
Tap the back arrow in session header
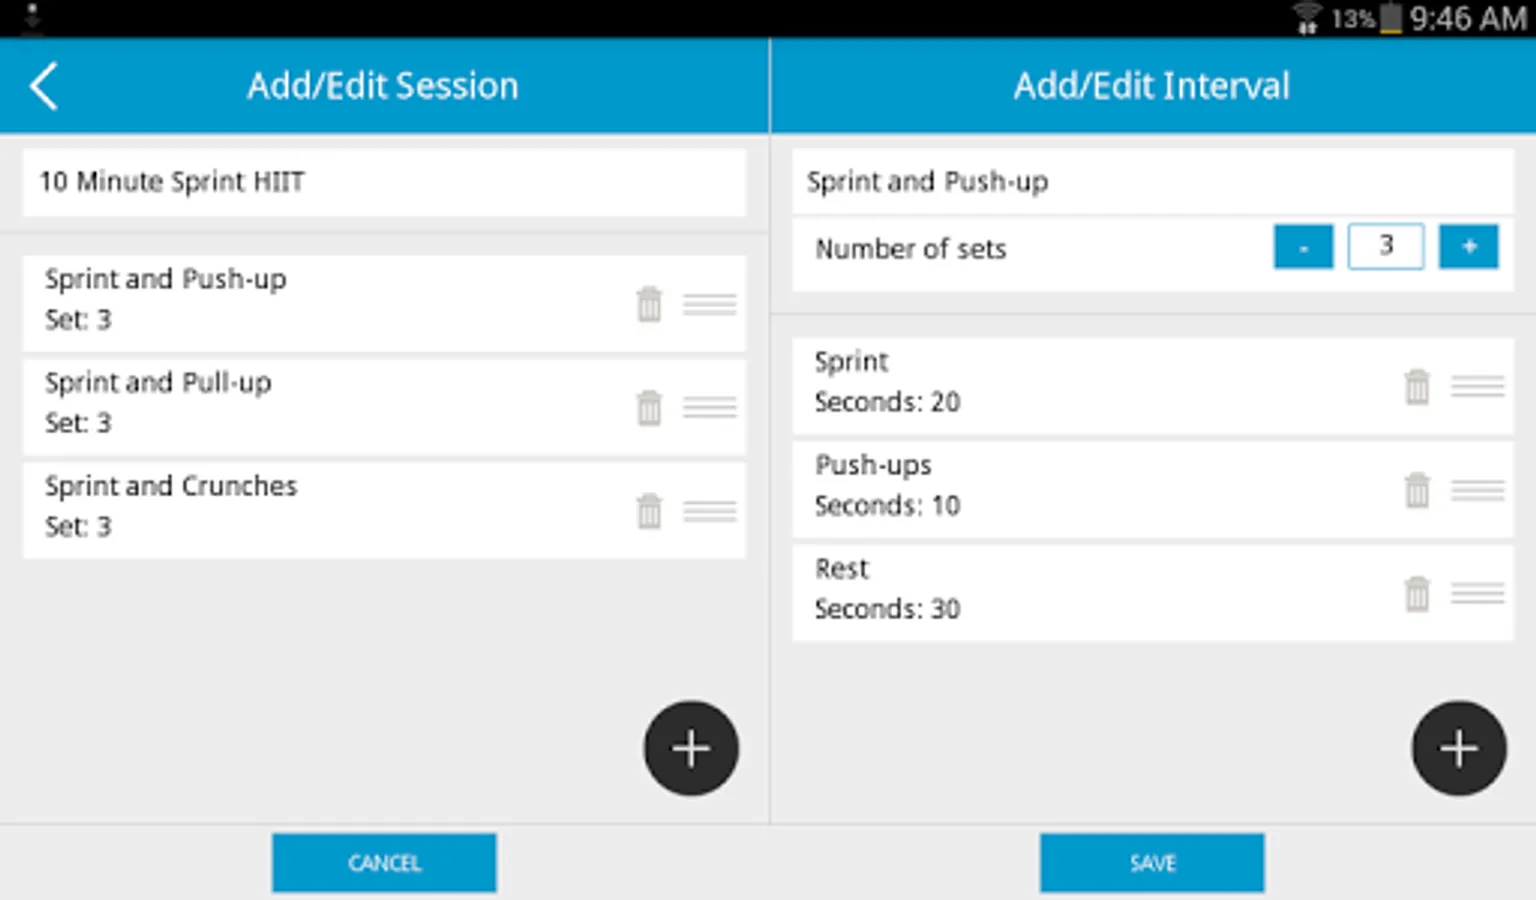click(44, 86)
